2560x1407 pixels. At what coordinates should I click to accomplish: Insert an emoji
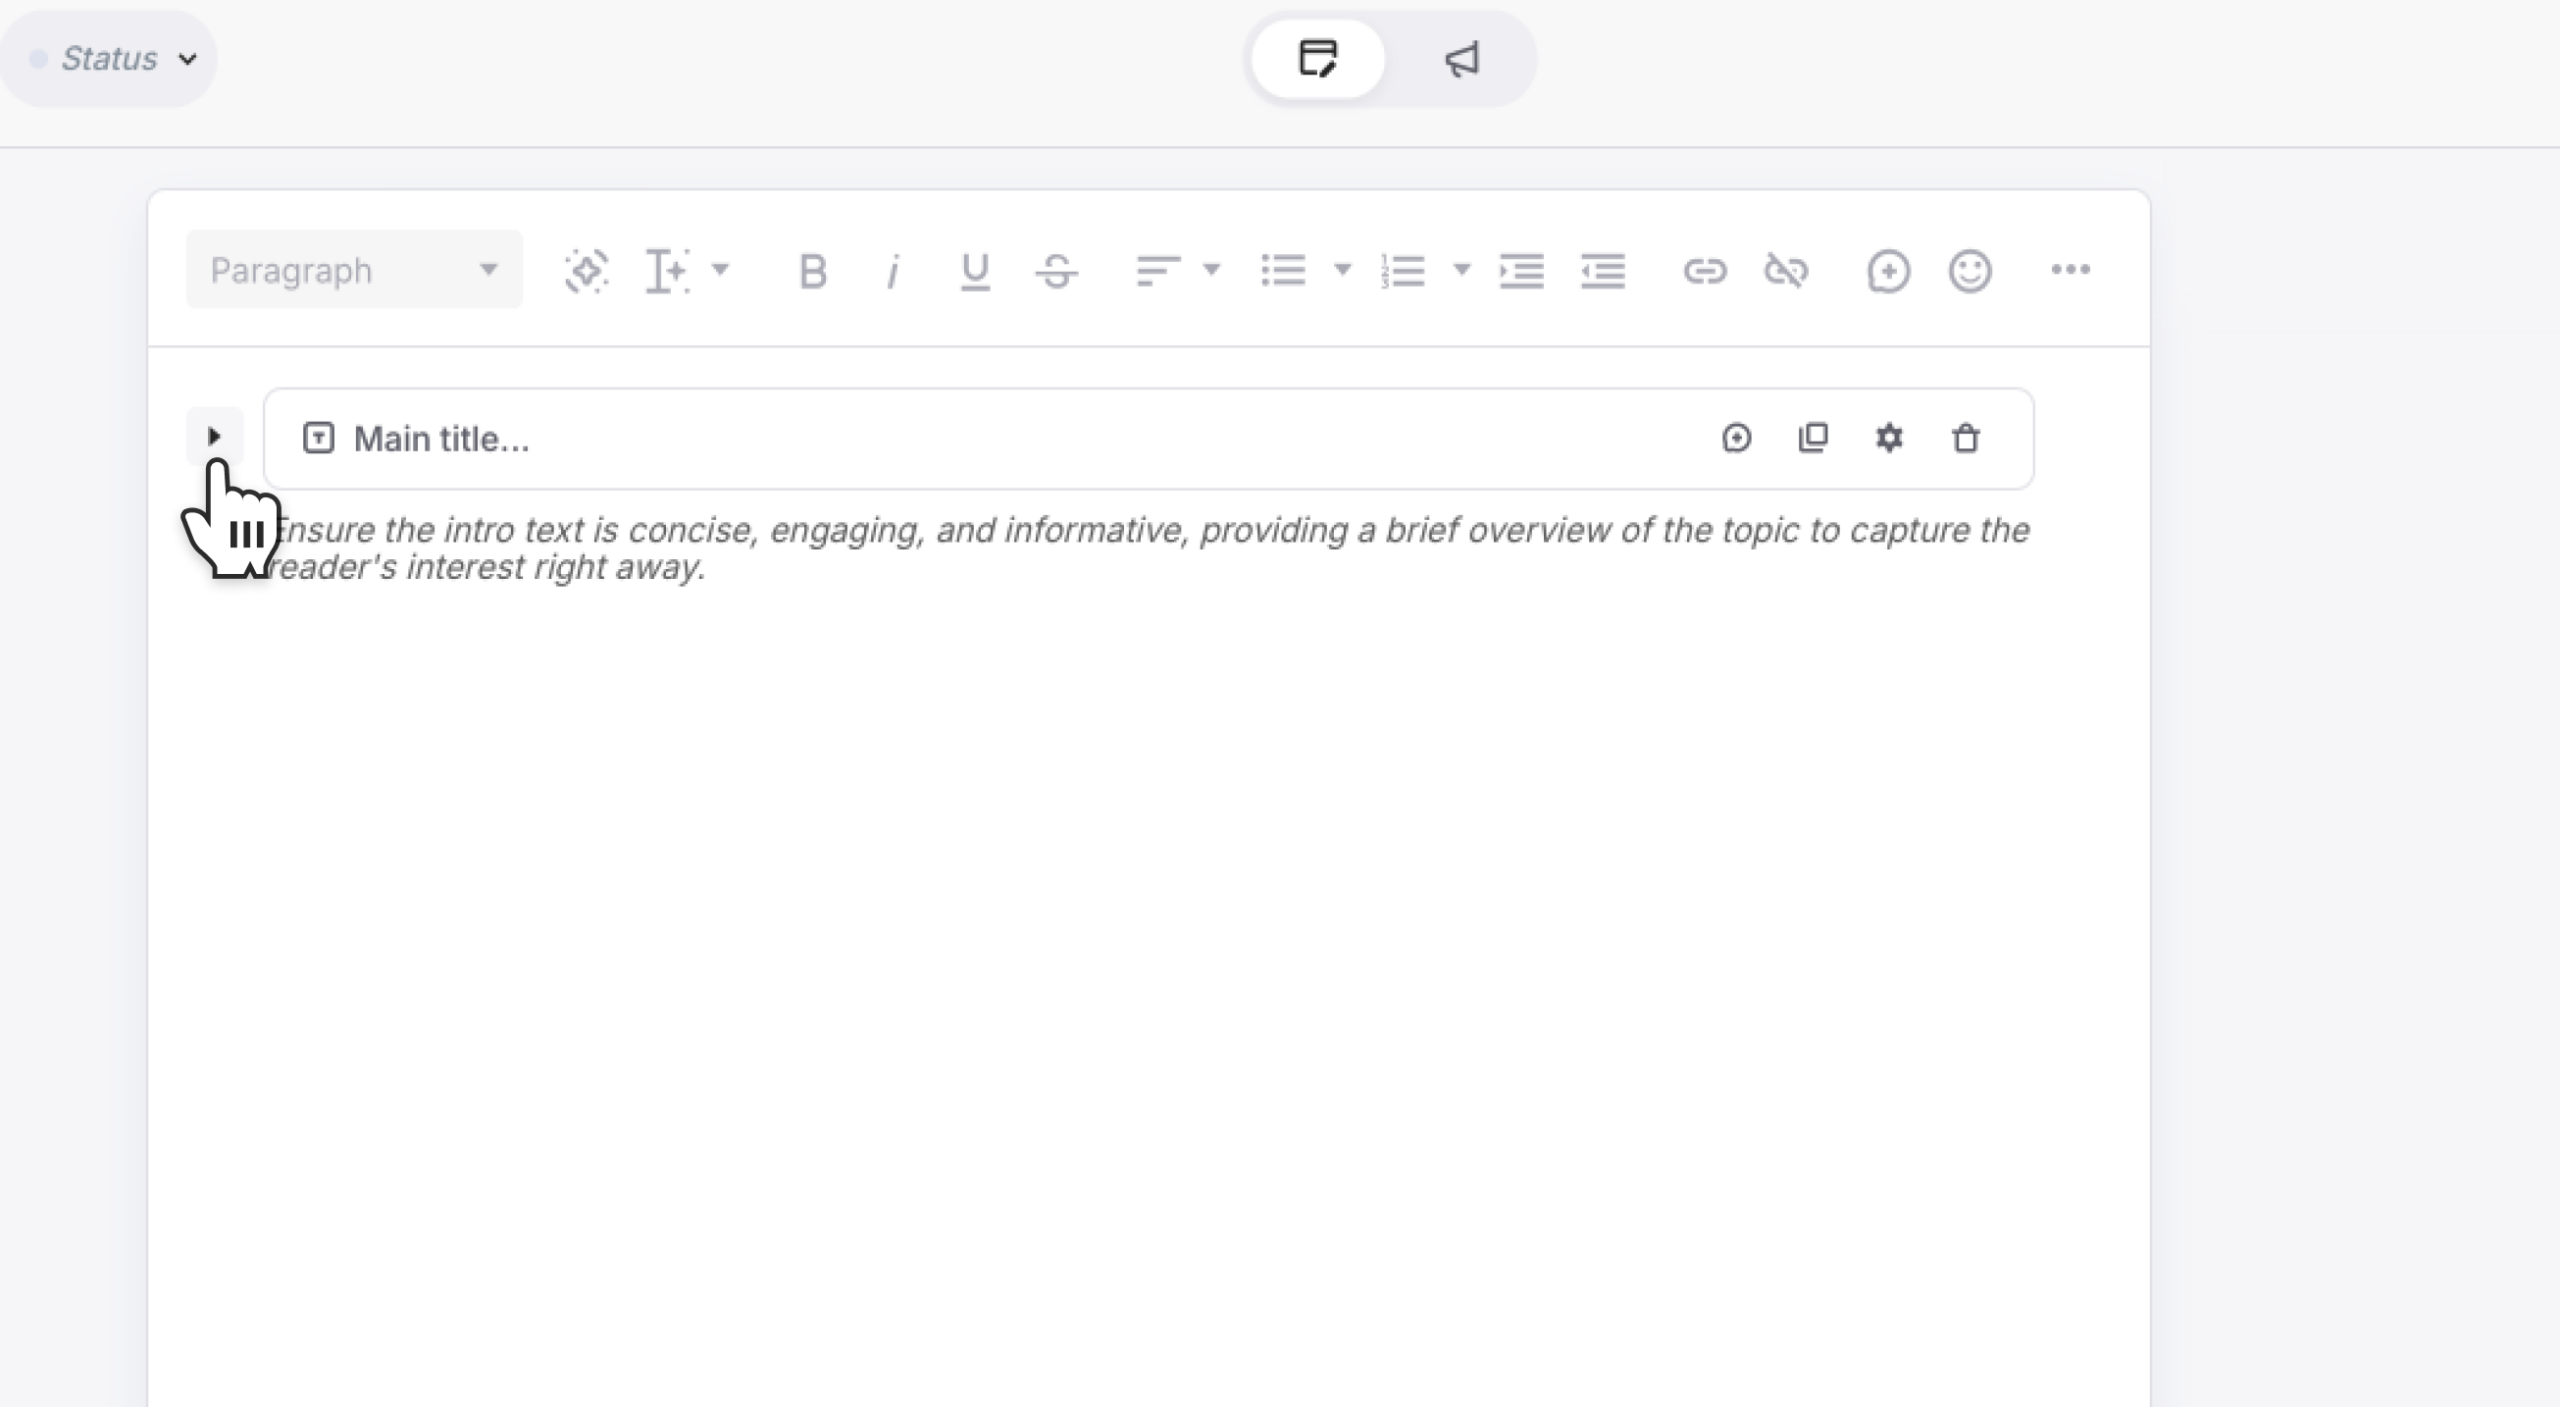[x=1969, y=269]
